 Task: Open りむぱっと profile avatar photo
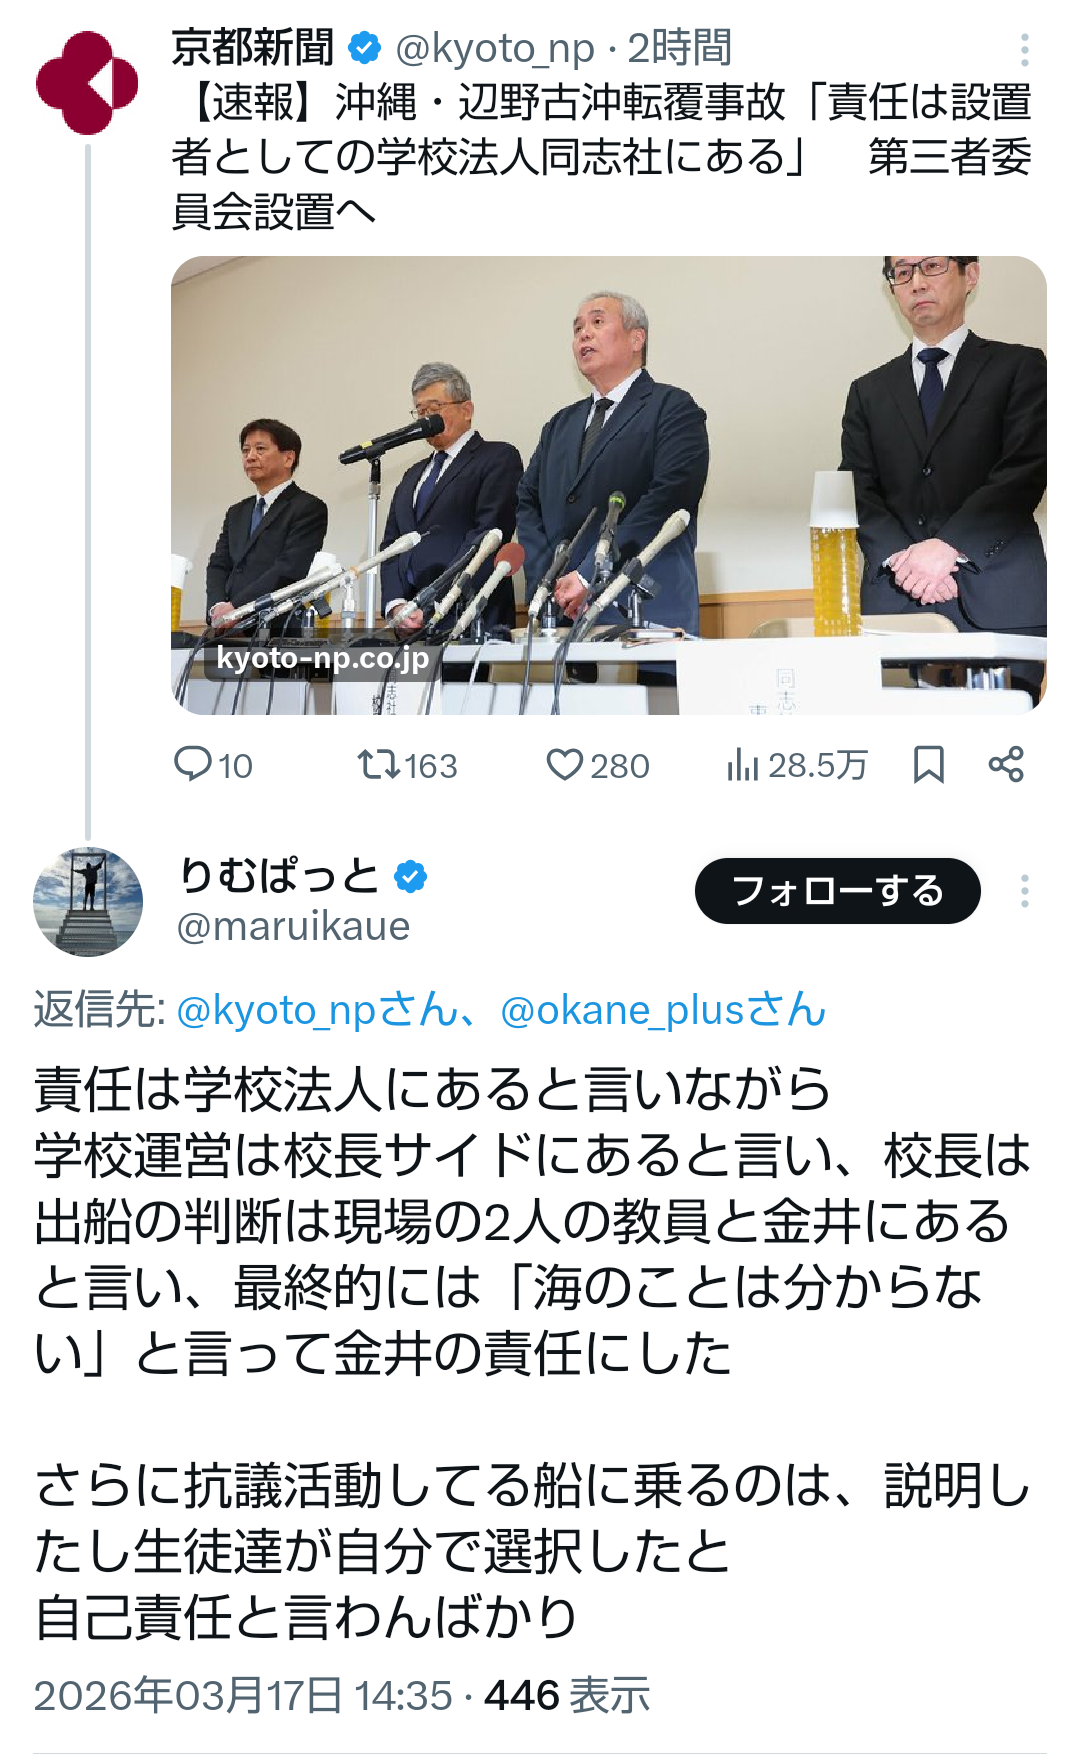tap(88, 902)
